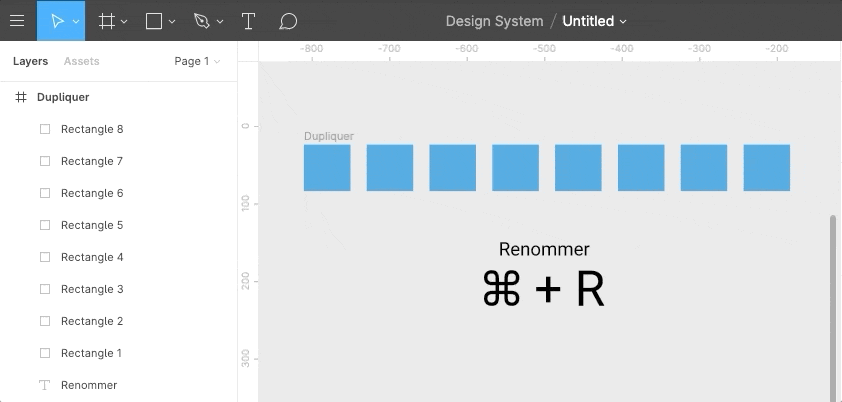The image size is (842, 402).
Task: Click the rectangle icon of Rectangle 7
Action: click(45, 161)
